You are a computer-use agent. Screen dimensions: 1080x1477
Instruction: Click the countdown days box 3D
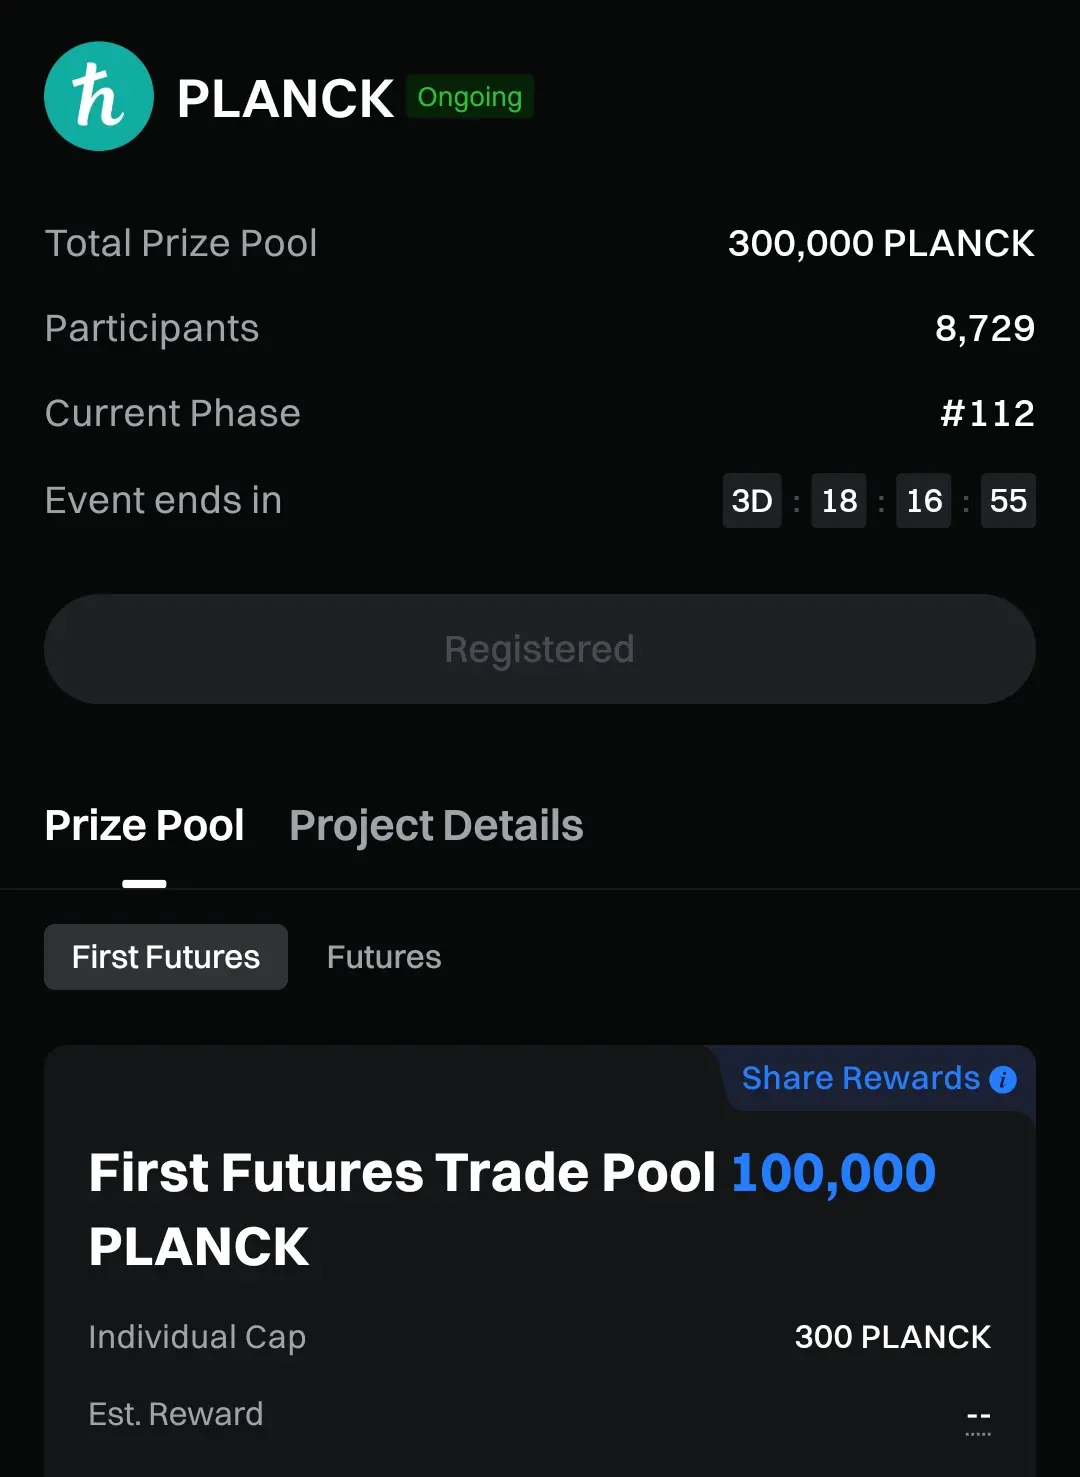(x=752, y=500)
